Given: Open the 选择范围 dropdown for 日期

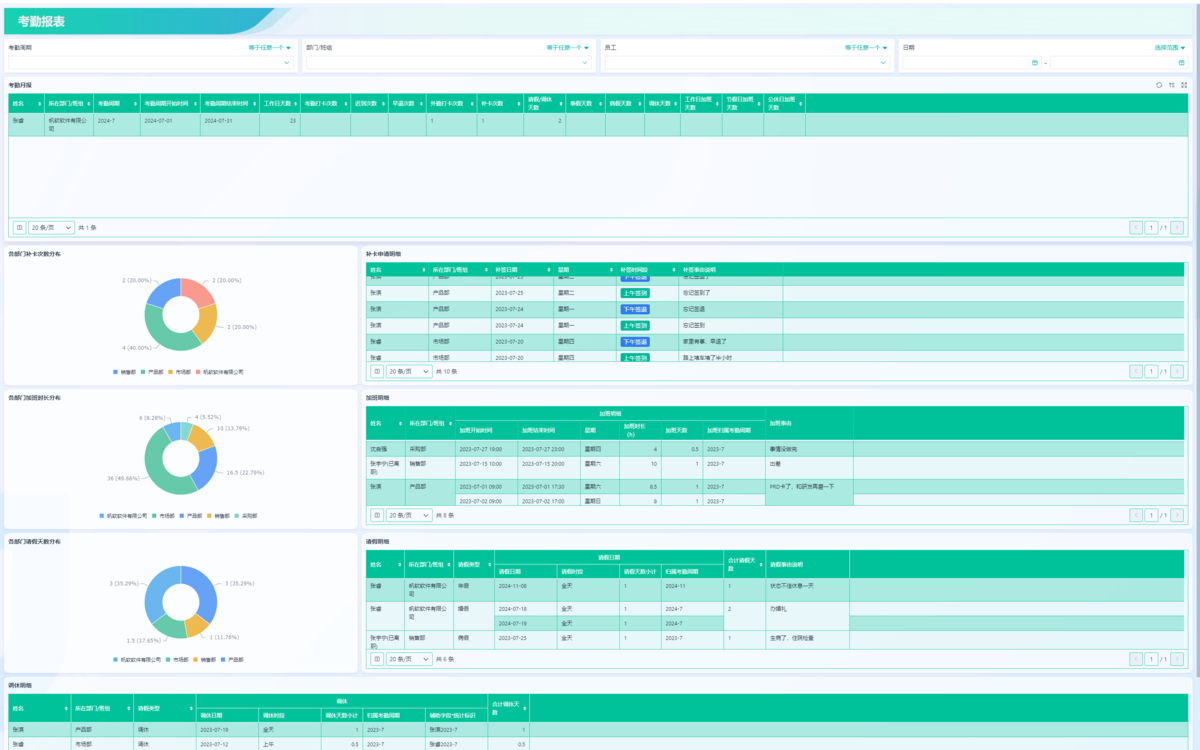Looking at the screenshot, I should tap(1169, 47).
